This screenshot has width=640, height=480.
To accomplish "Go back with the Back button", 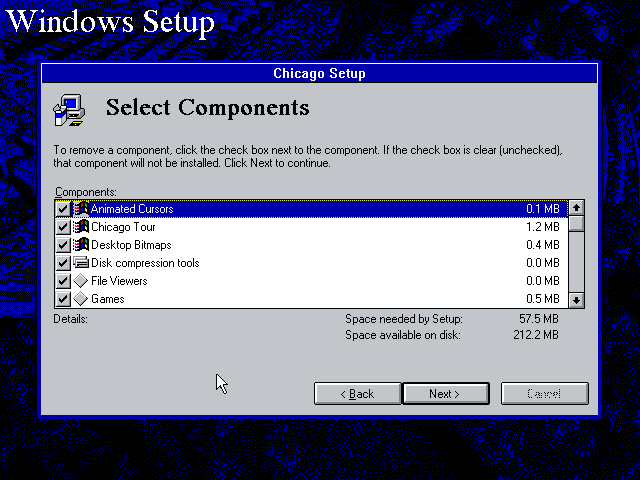I will click(x=358, y=393).
